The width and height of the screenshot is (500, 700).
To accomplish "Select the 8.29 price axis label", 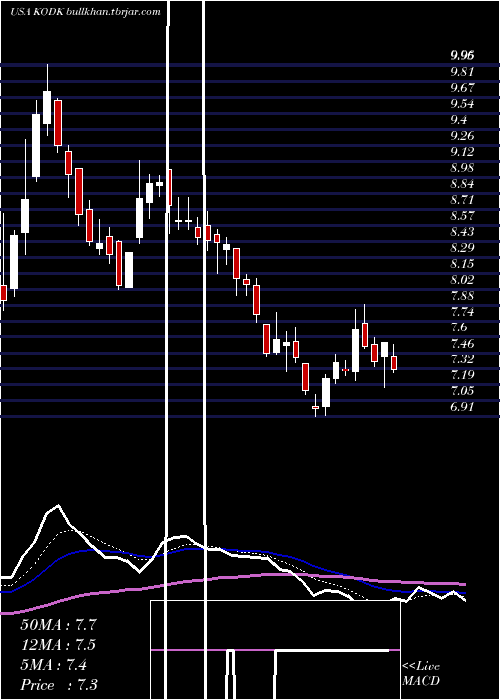I will (462, 248).
